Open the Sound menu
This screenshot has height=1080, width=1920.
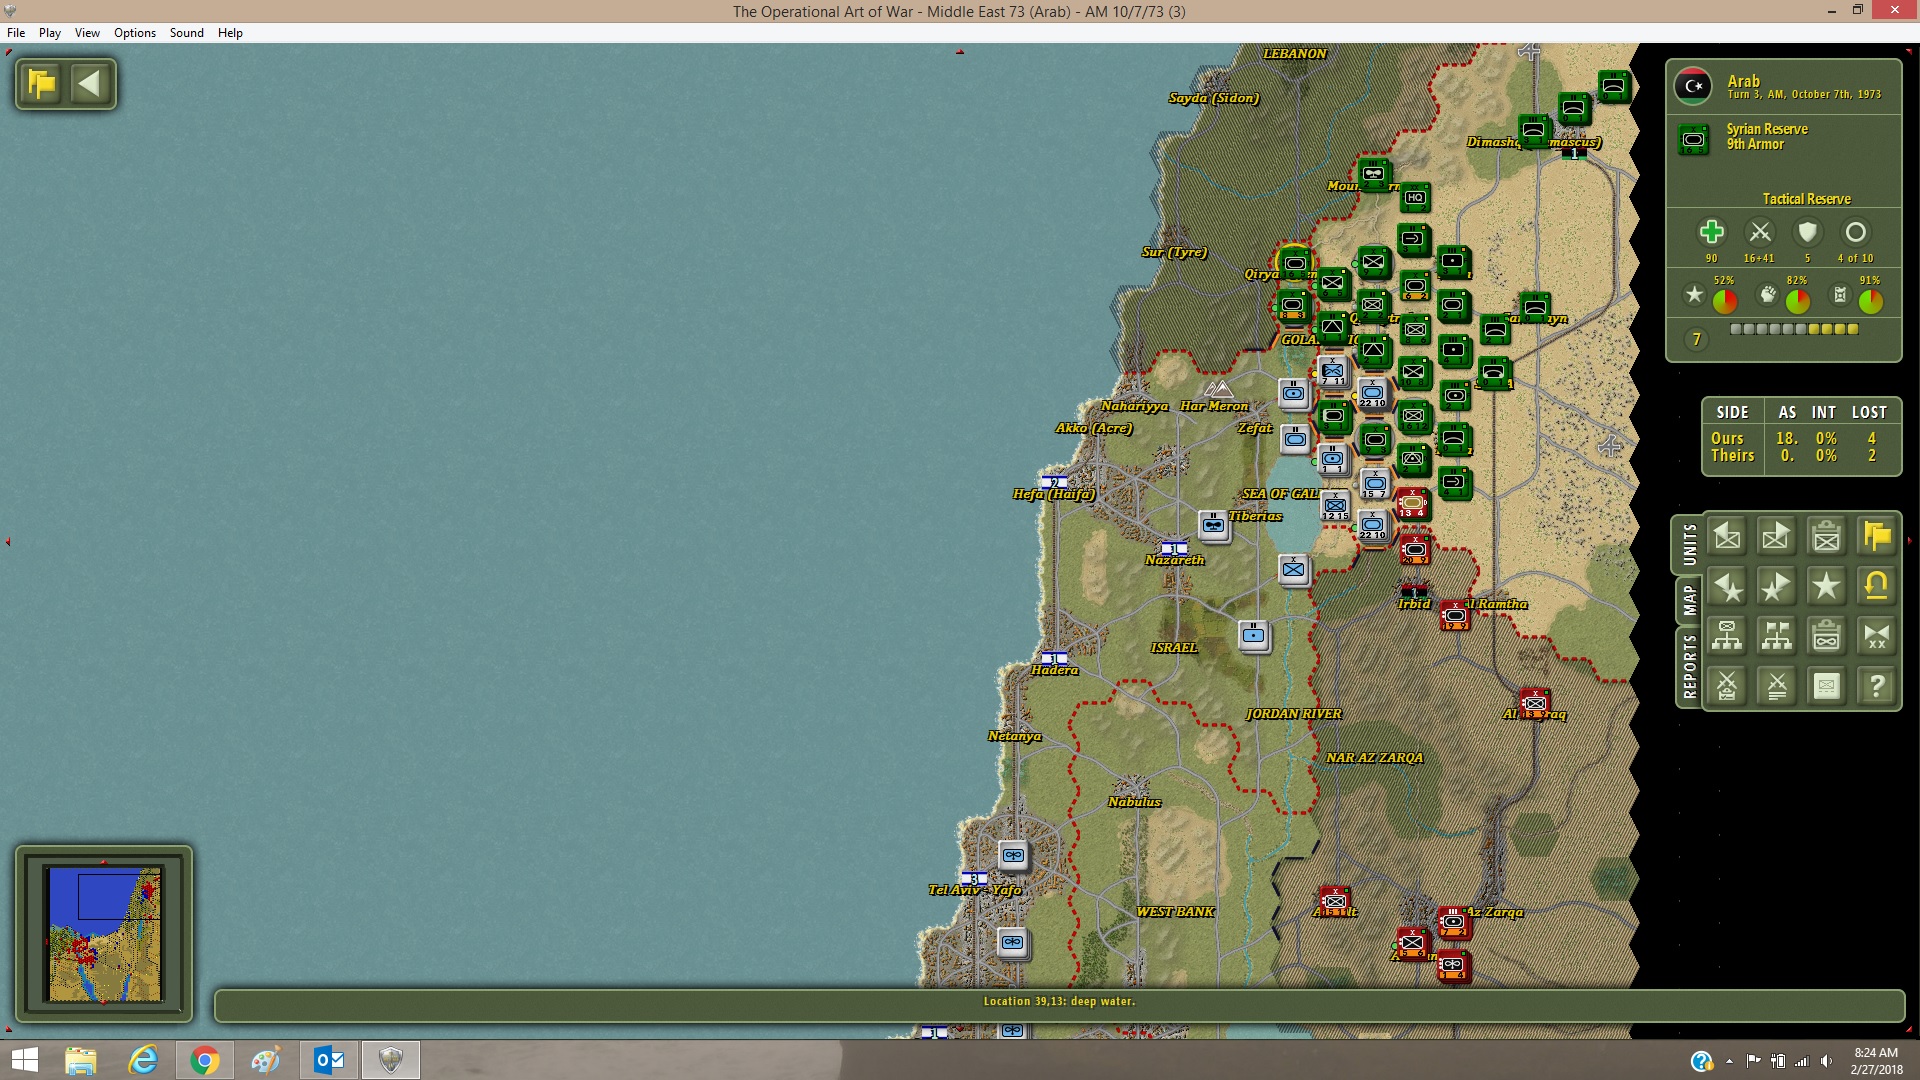tap(187, 33)
